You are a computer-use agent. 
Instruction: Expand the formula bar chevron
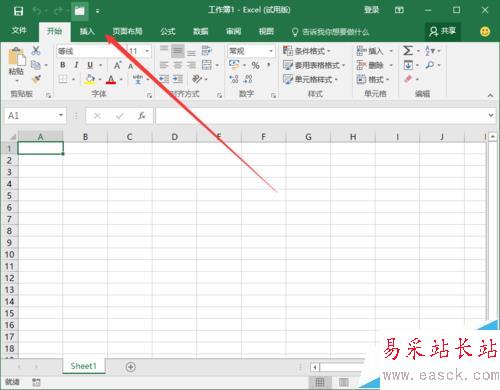click(491, 115)
